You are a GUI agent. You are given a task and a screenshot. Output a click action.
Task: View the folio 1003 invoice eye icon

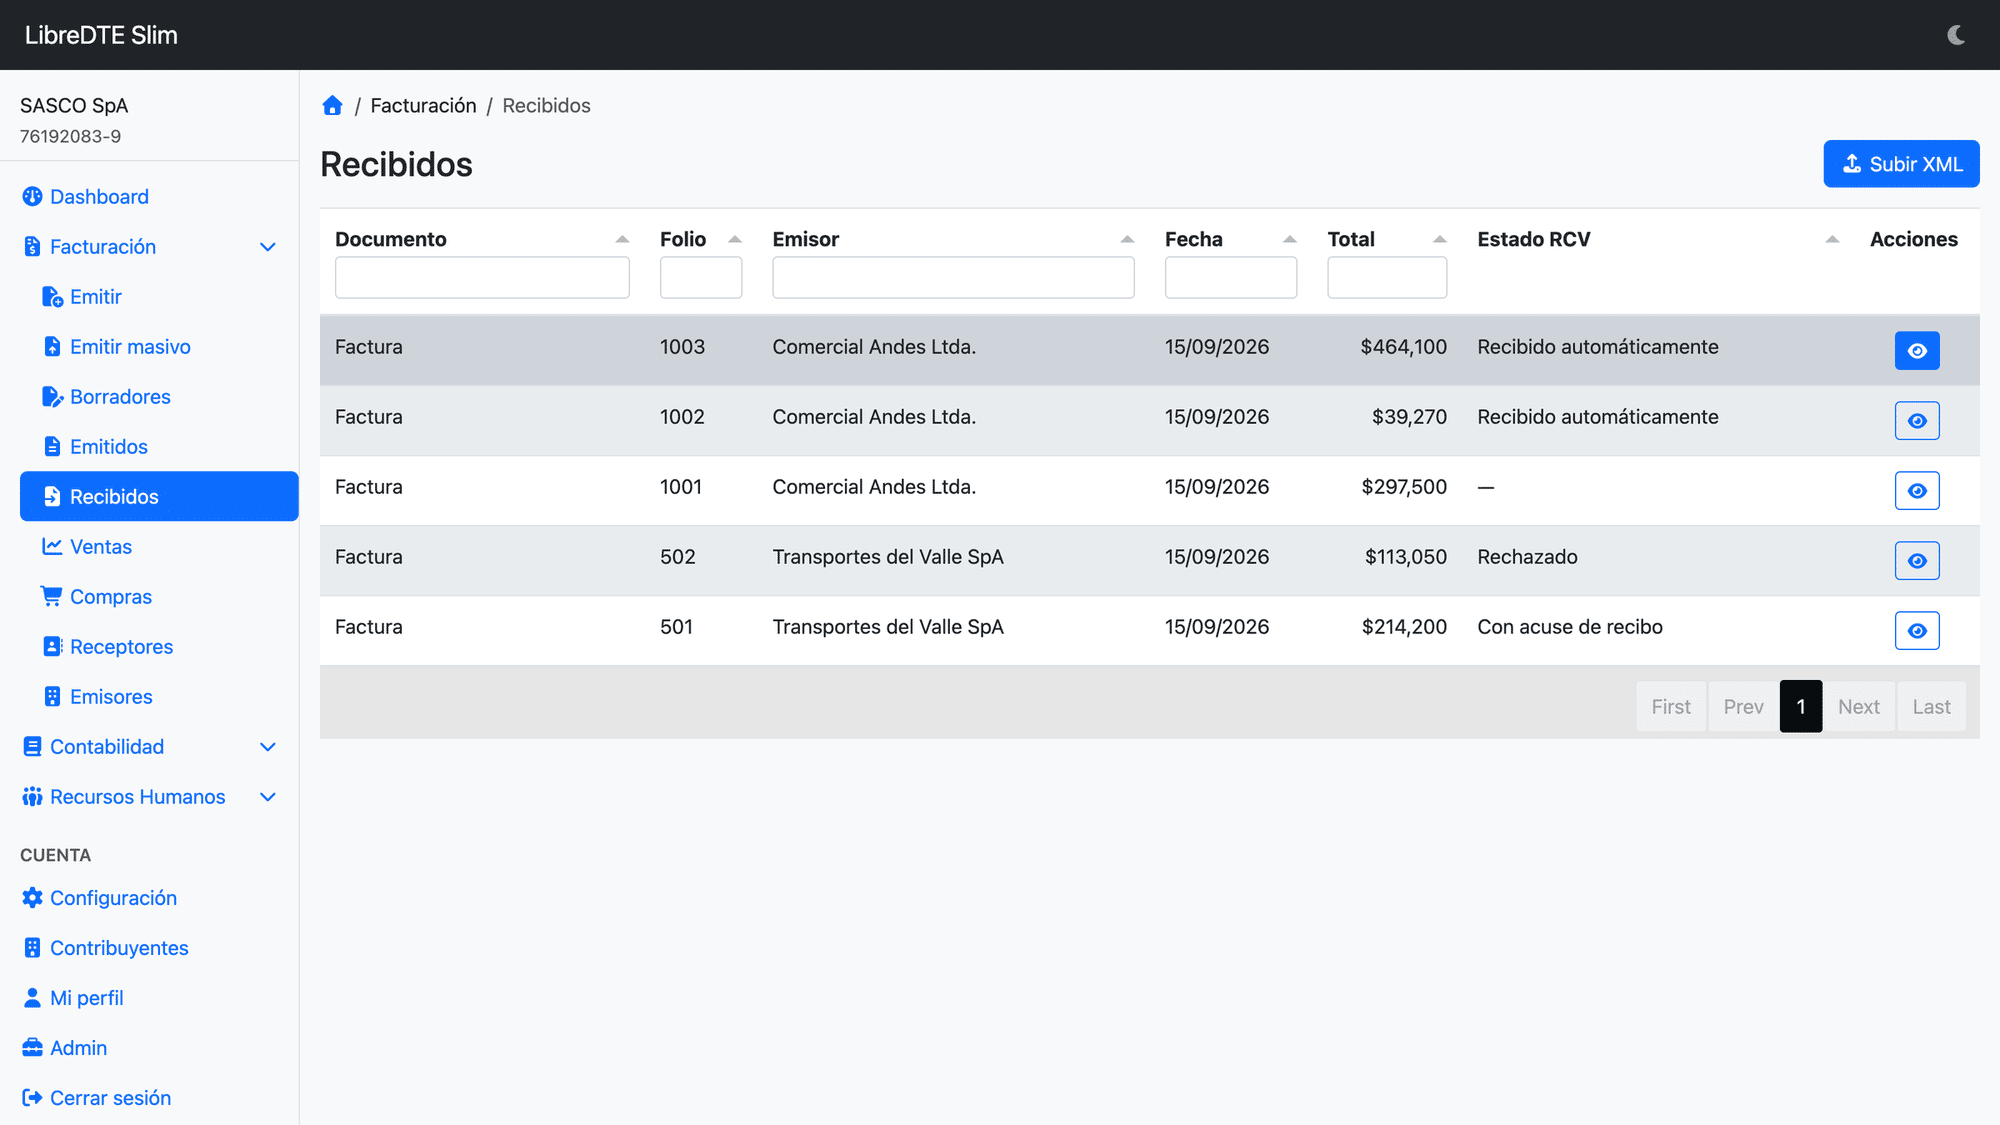(1917, 351)
